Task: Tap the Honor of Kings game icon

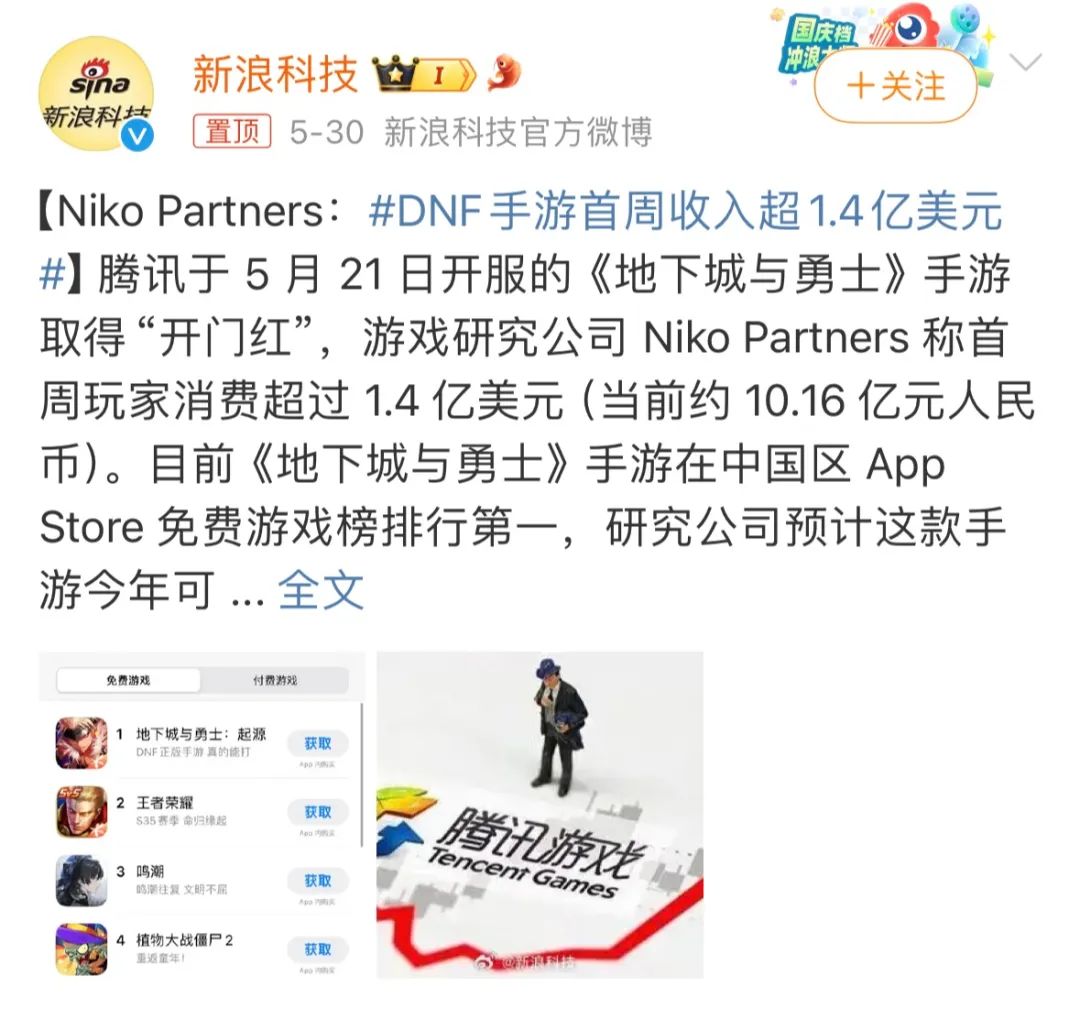Action: (82, 812)
